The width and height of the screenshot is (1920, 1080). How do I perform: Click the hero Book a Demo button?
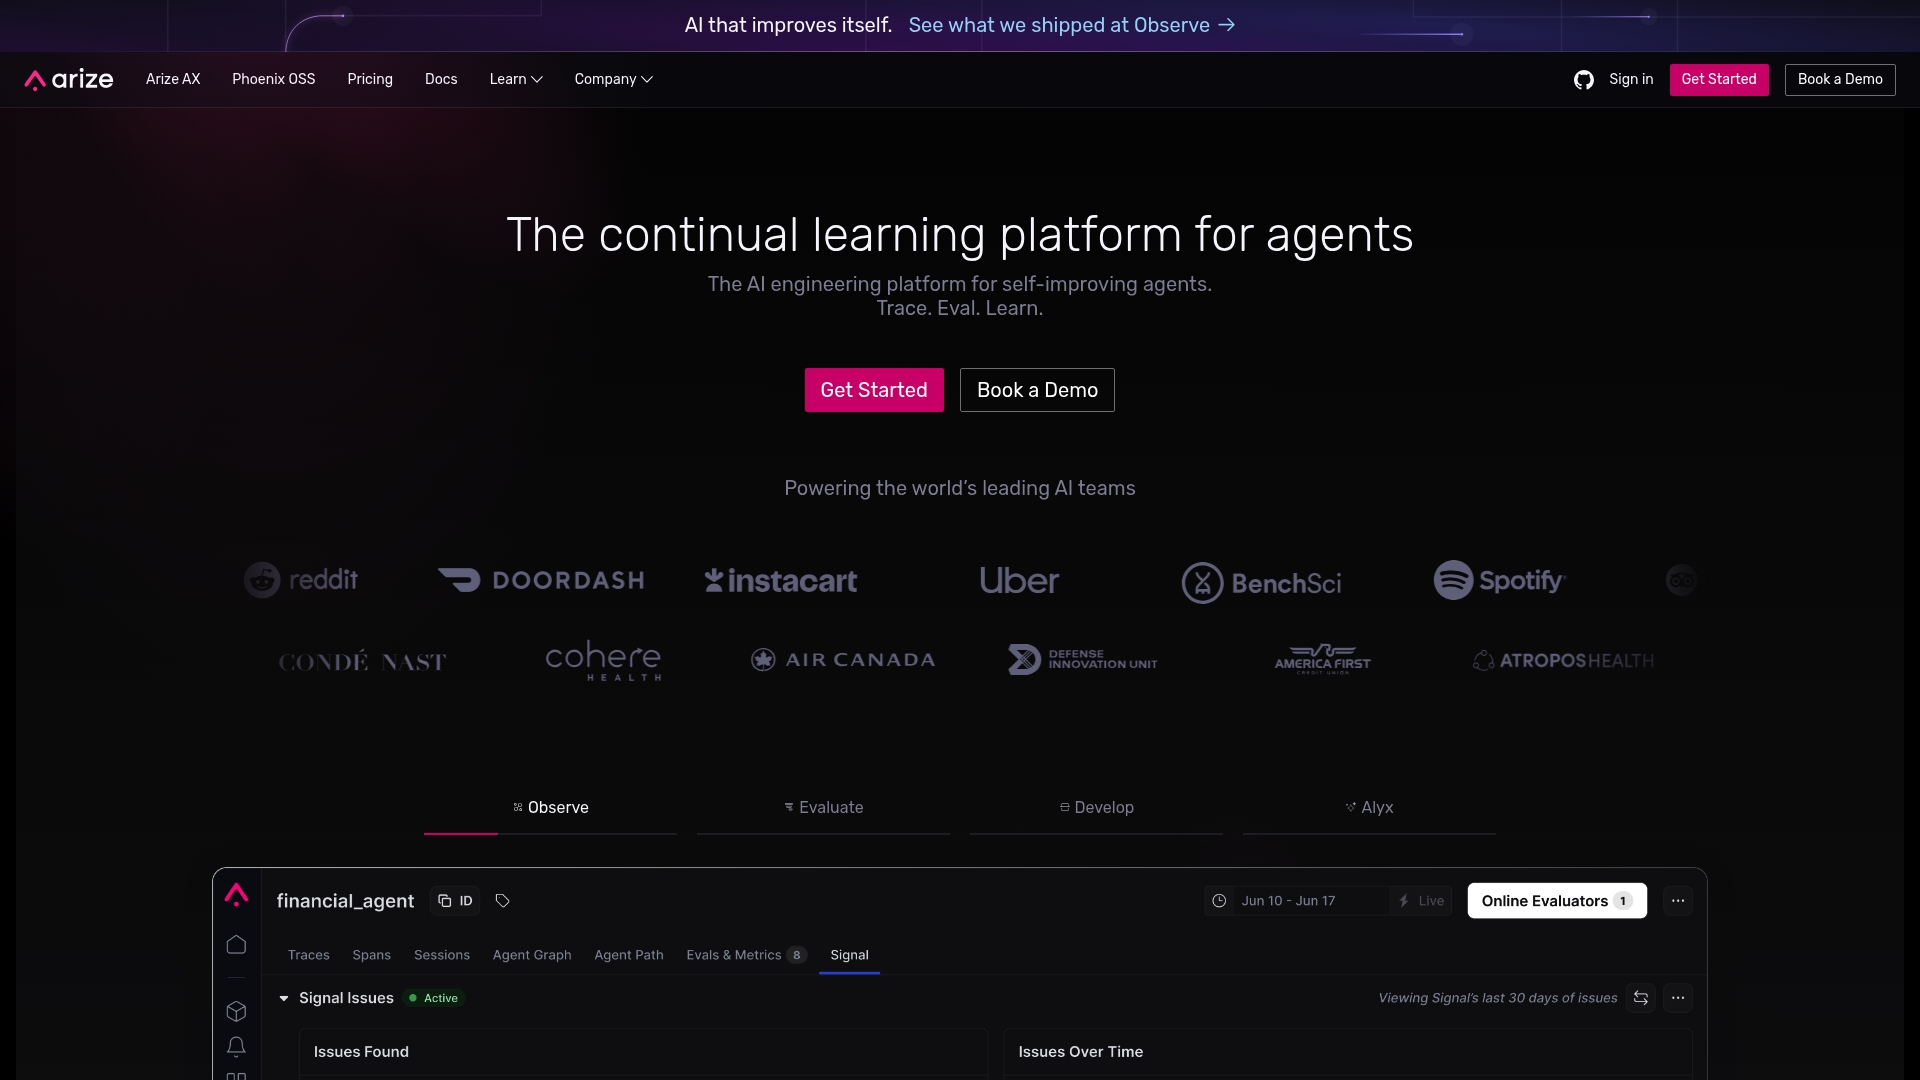click(1037, 390)
